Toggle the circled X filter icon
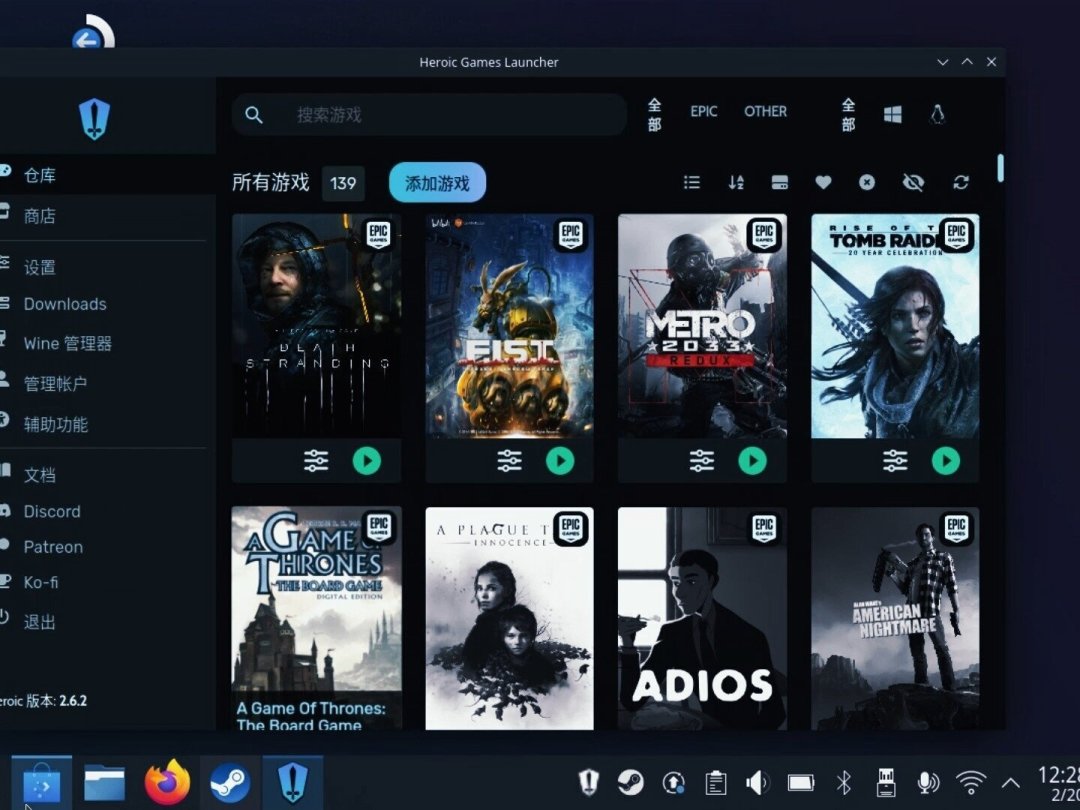The width and height of the screenshot is (1080, 810). tap(866, 182)
